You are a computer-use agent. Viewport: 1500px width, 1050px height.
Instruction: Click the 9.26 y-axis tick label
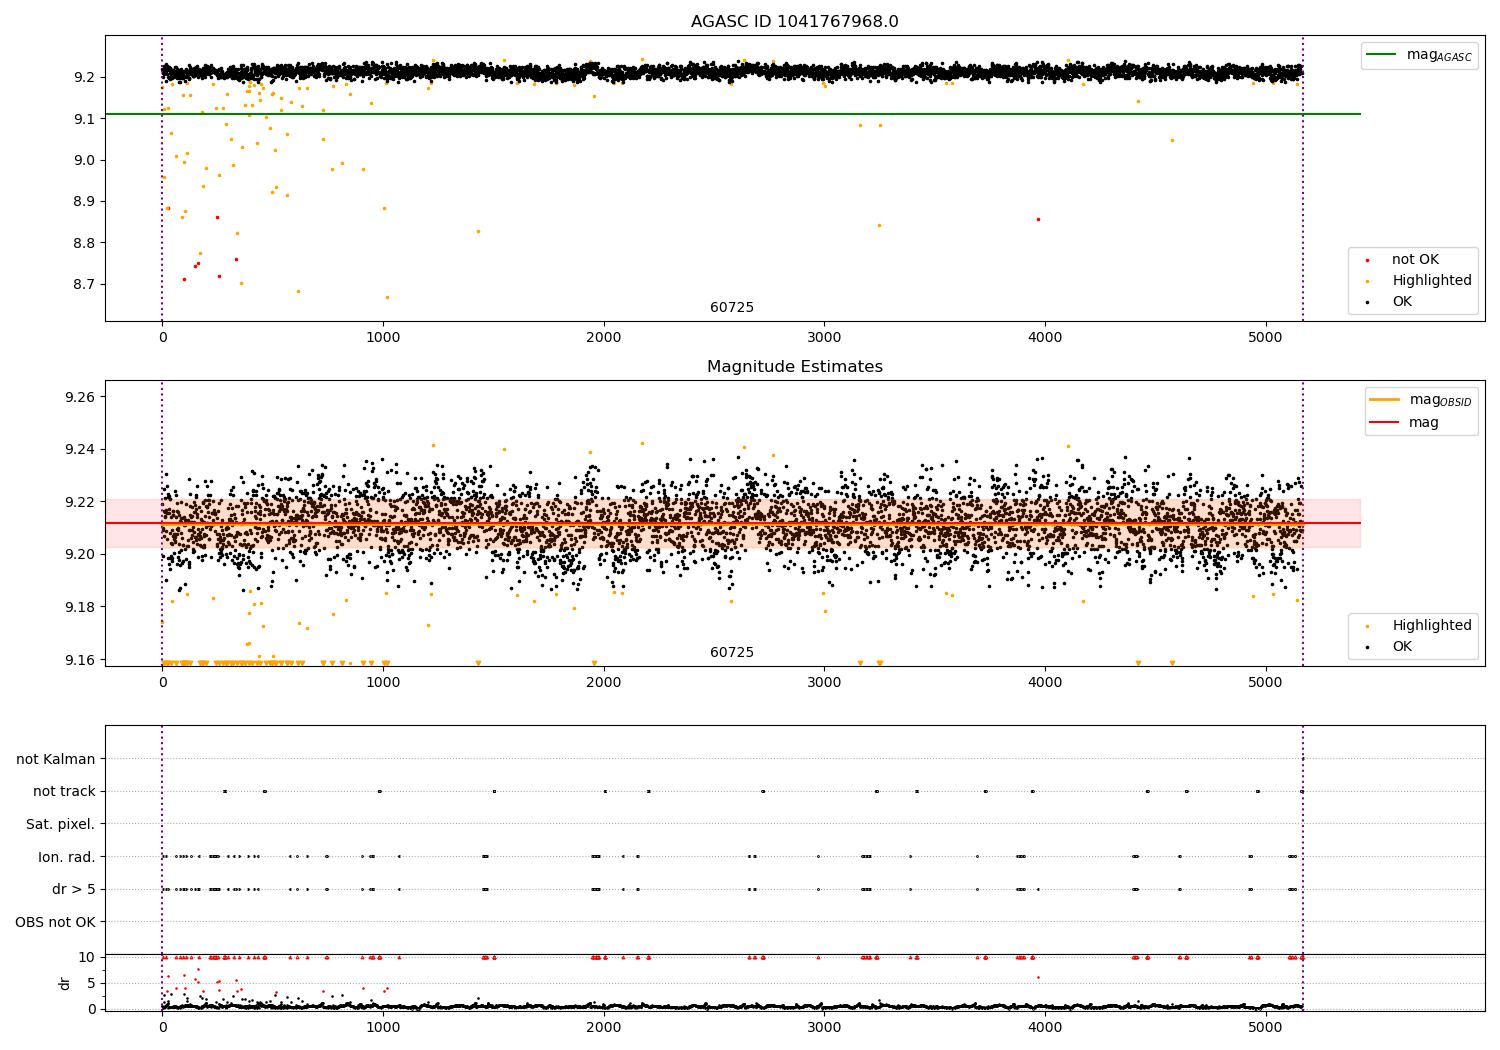(80, 398)
